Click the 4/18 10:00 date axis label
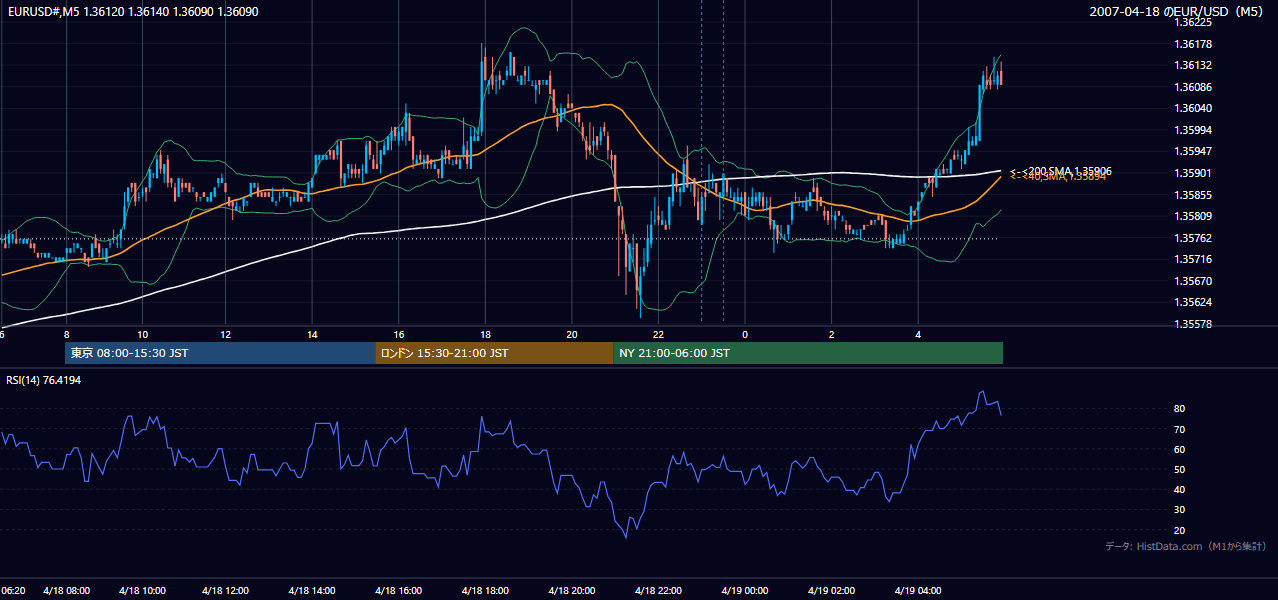This screenshot has width=1278, height=600. (141, 591)
